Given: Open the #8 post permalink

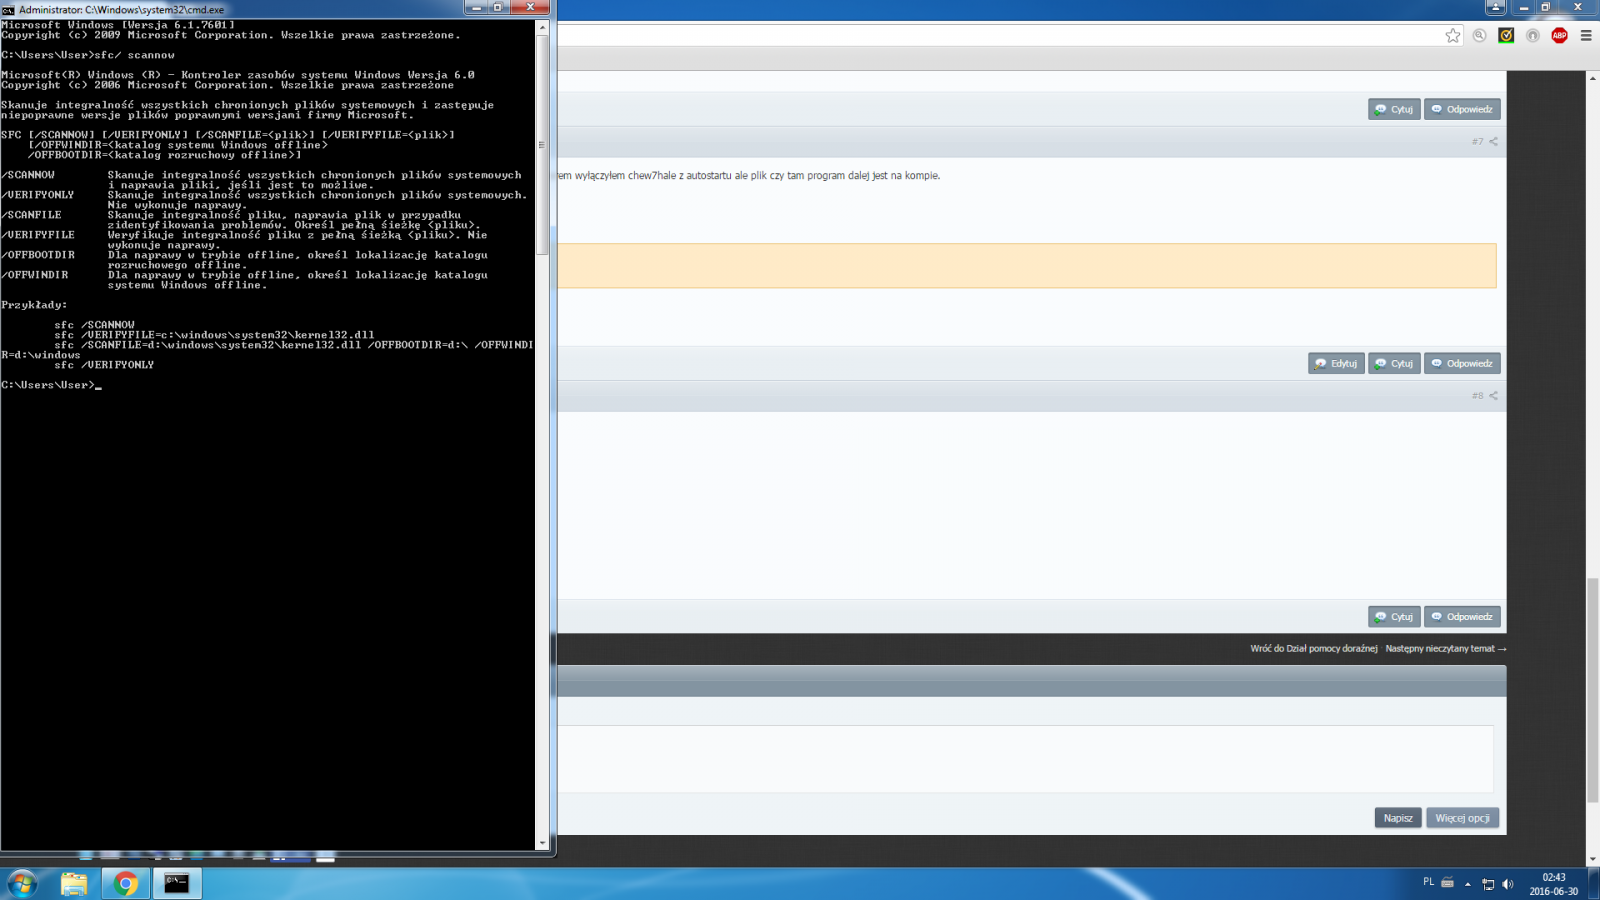Looking at the screenshot, I should coord(1477,395).
